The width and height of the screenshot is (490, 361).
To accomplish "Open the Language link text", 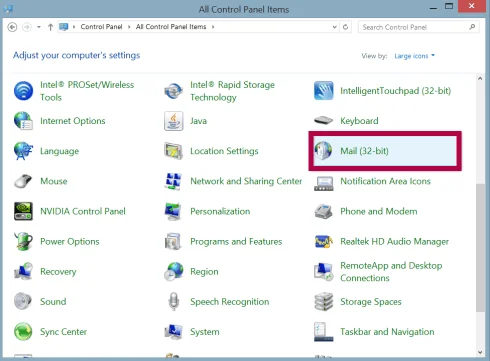I will 60,151.
